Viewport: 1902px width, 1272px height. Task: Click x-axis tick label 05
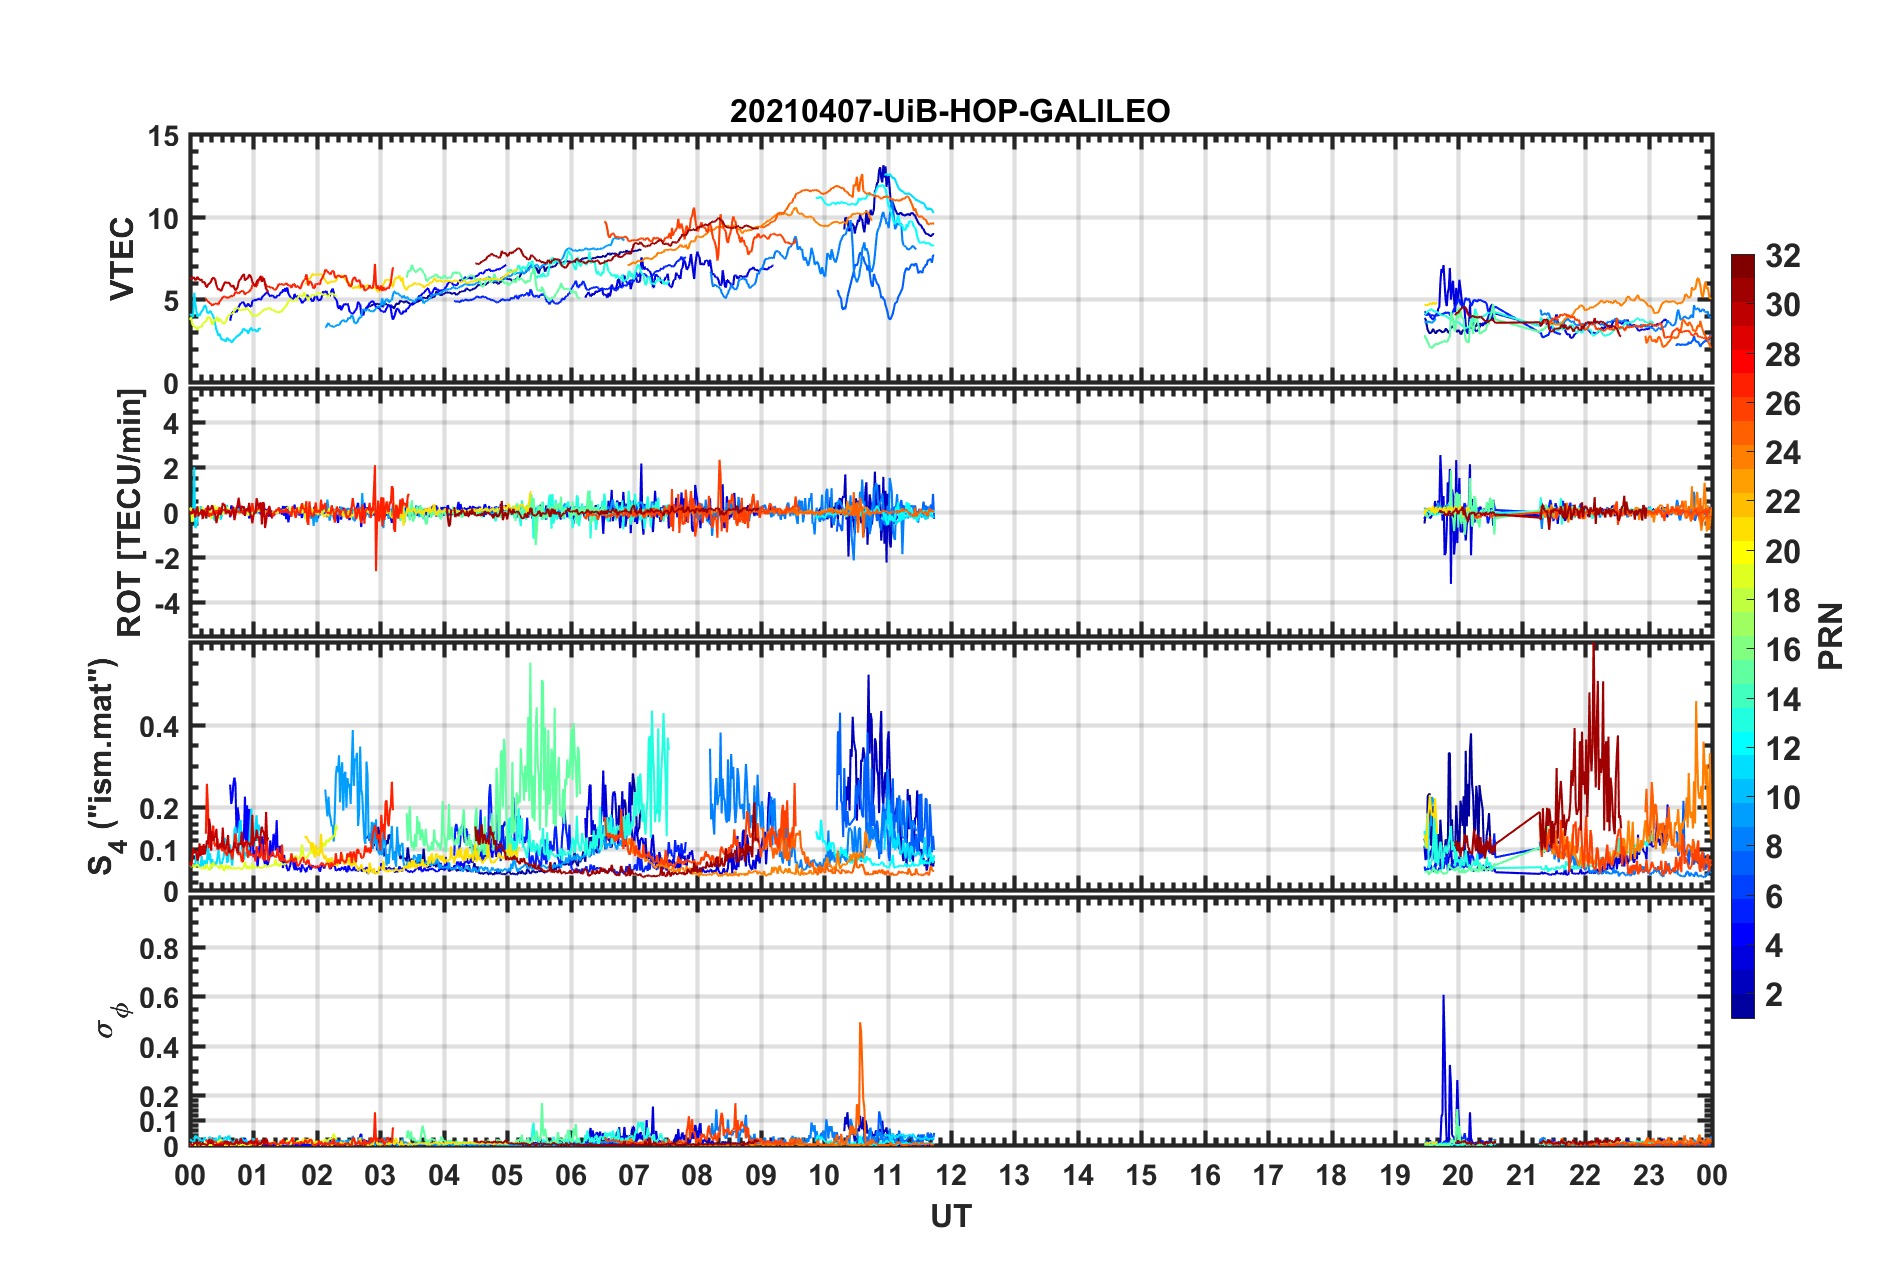click(x=507, y=1175)
